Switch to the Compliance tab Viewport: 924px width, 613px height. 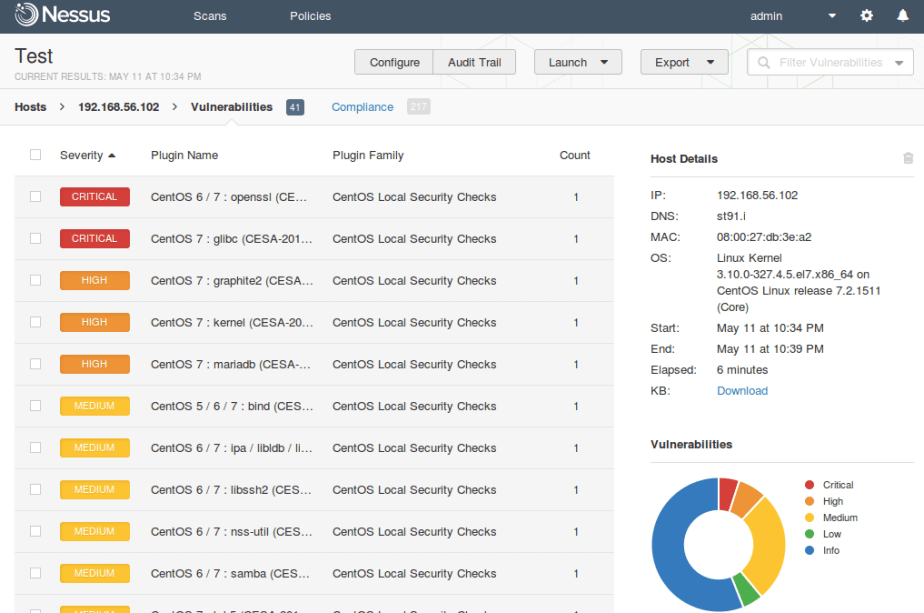(362, 107)
